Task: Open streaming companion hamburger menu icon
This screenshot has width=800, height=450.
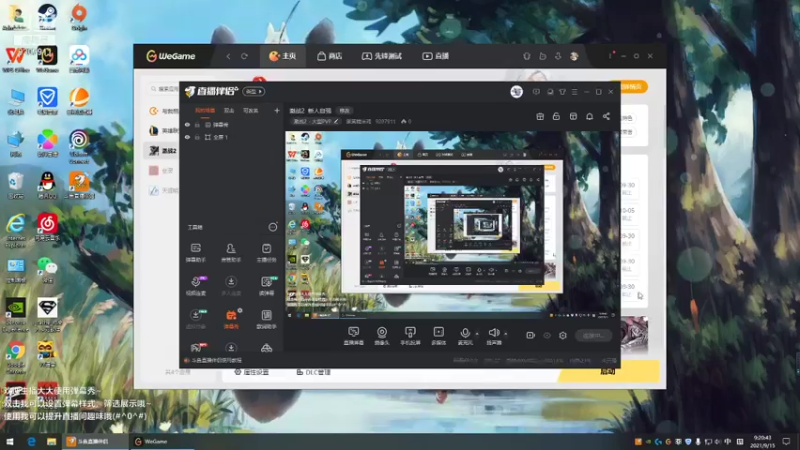Action: [574, 92]
